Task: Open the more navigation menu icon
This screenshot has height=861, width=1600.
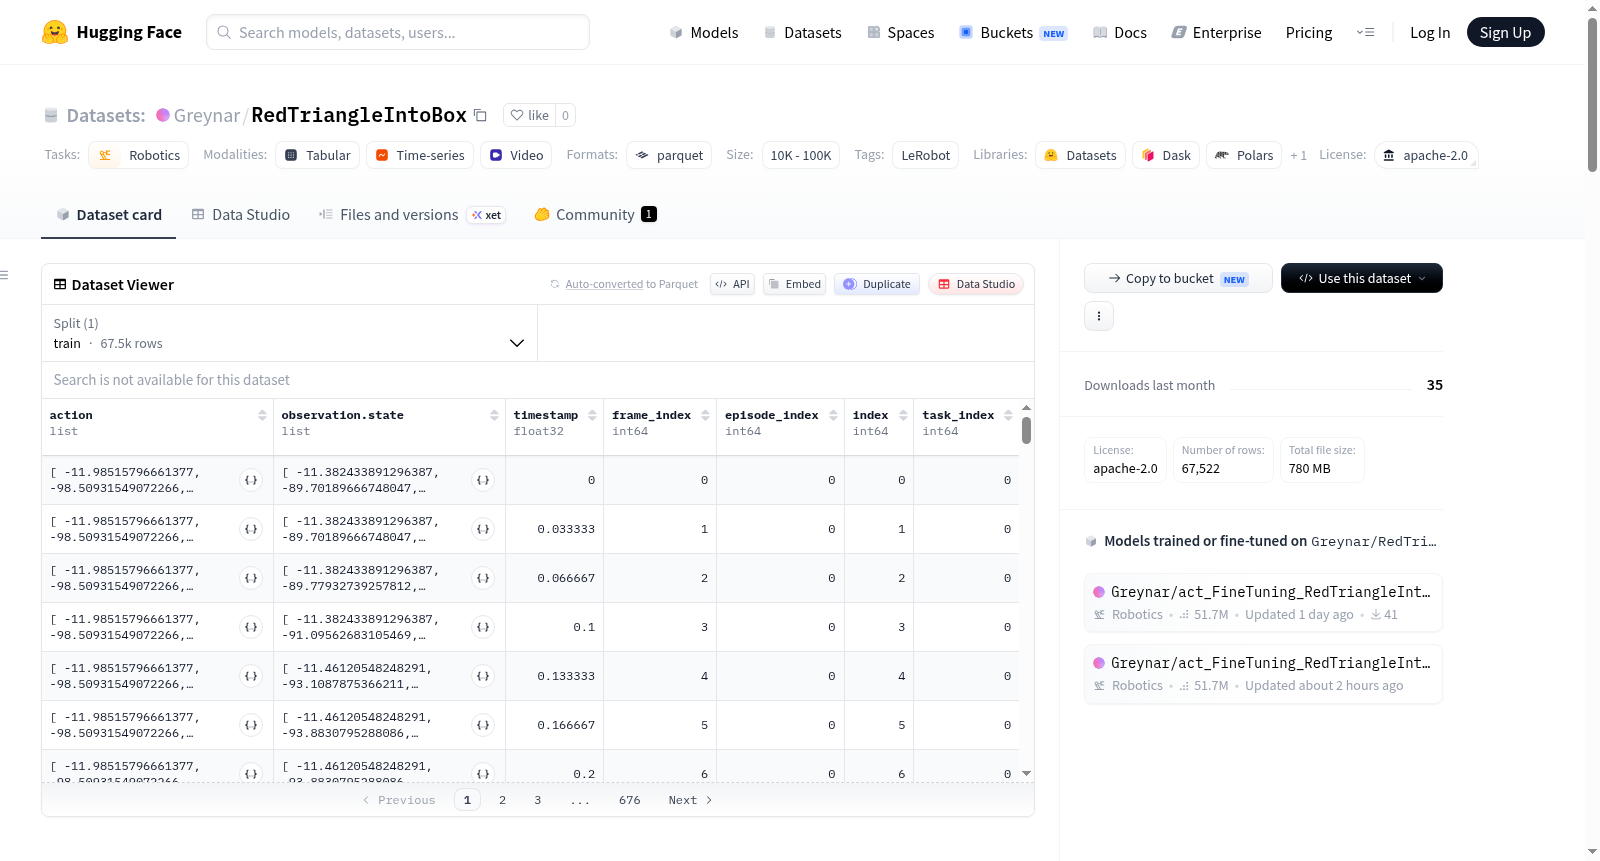Action: [1365, 32]
